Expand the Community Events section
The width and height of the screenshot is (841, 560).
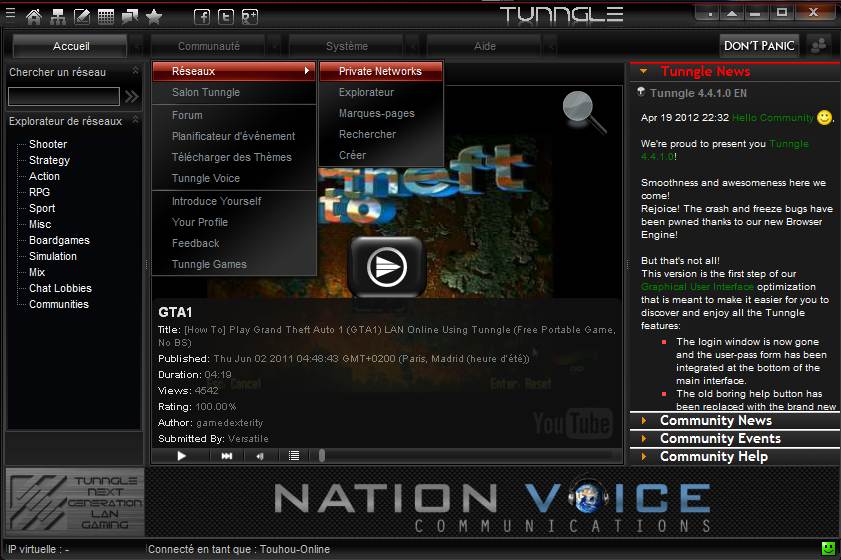pyautogui.click(x=644, y=439)
